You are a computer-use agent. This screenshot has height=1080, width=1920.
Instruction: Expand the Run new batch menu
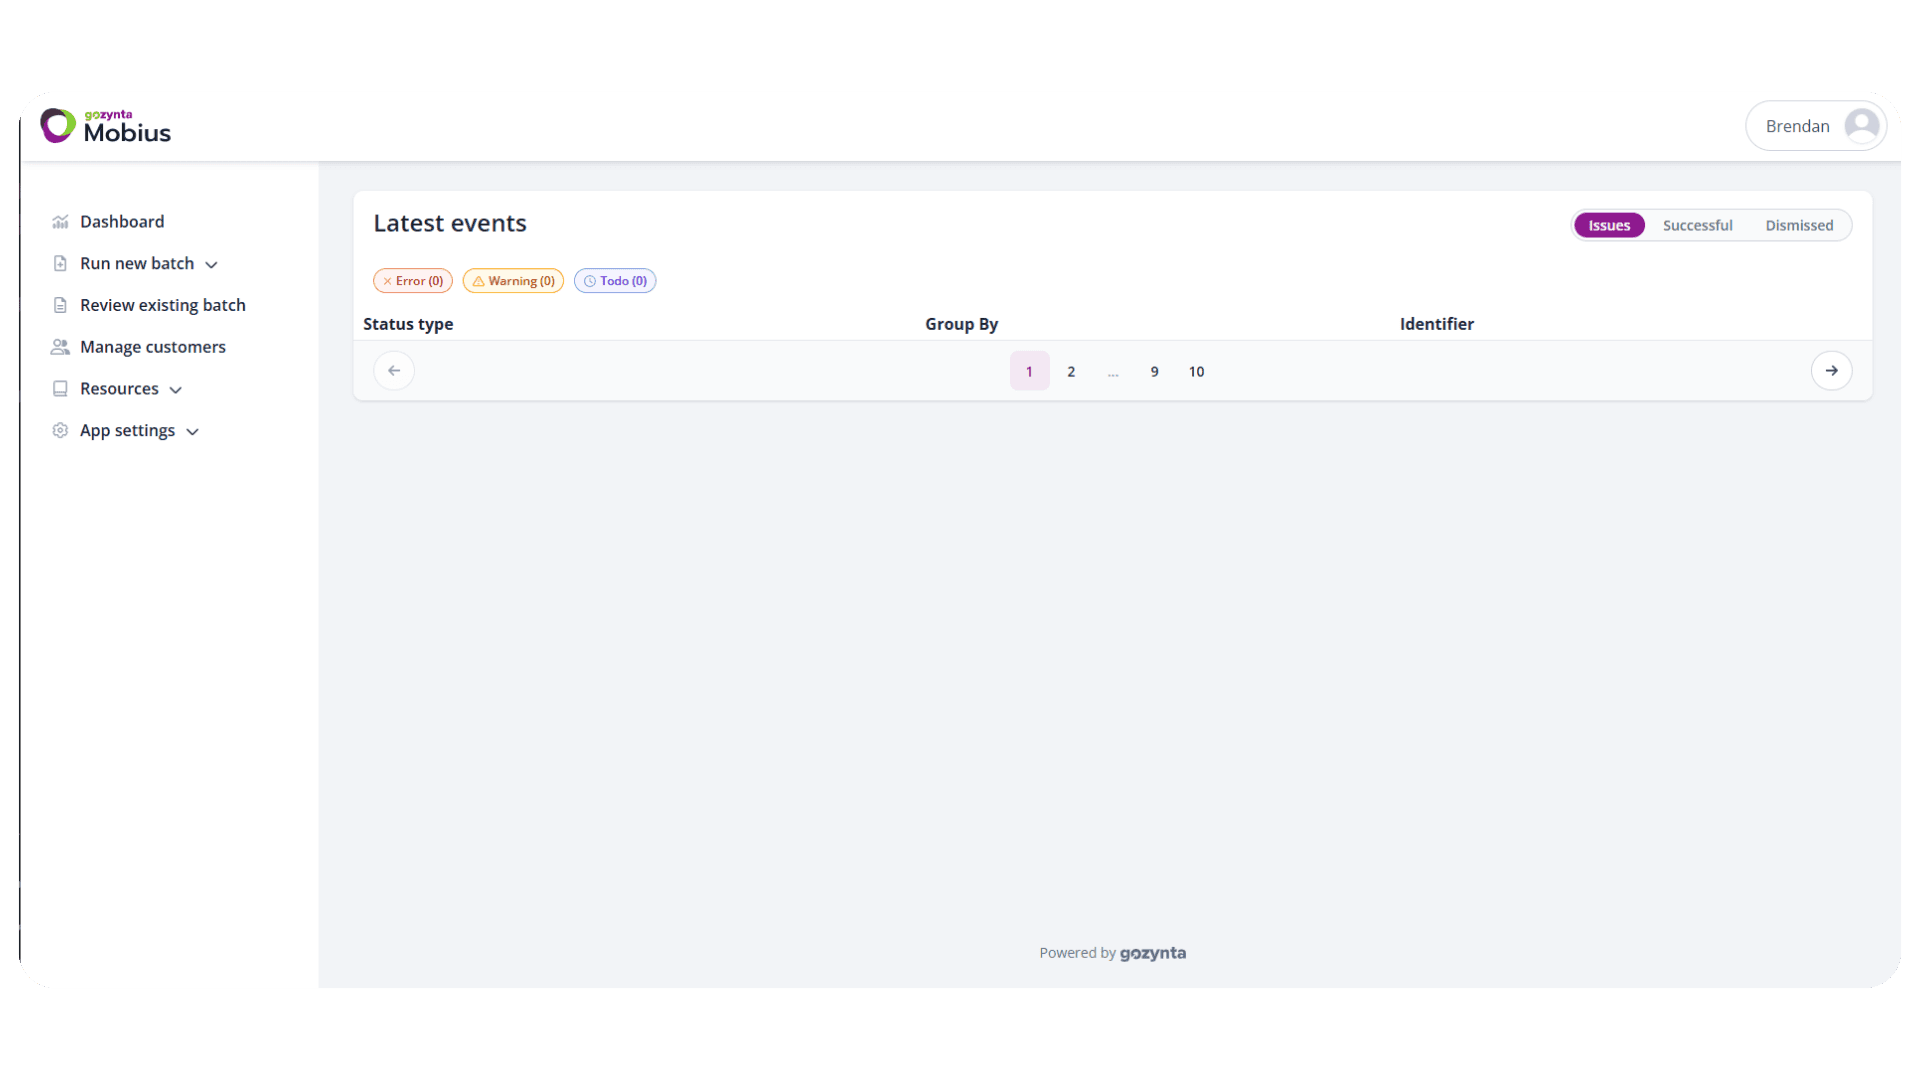[x=212, y=264]
